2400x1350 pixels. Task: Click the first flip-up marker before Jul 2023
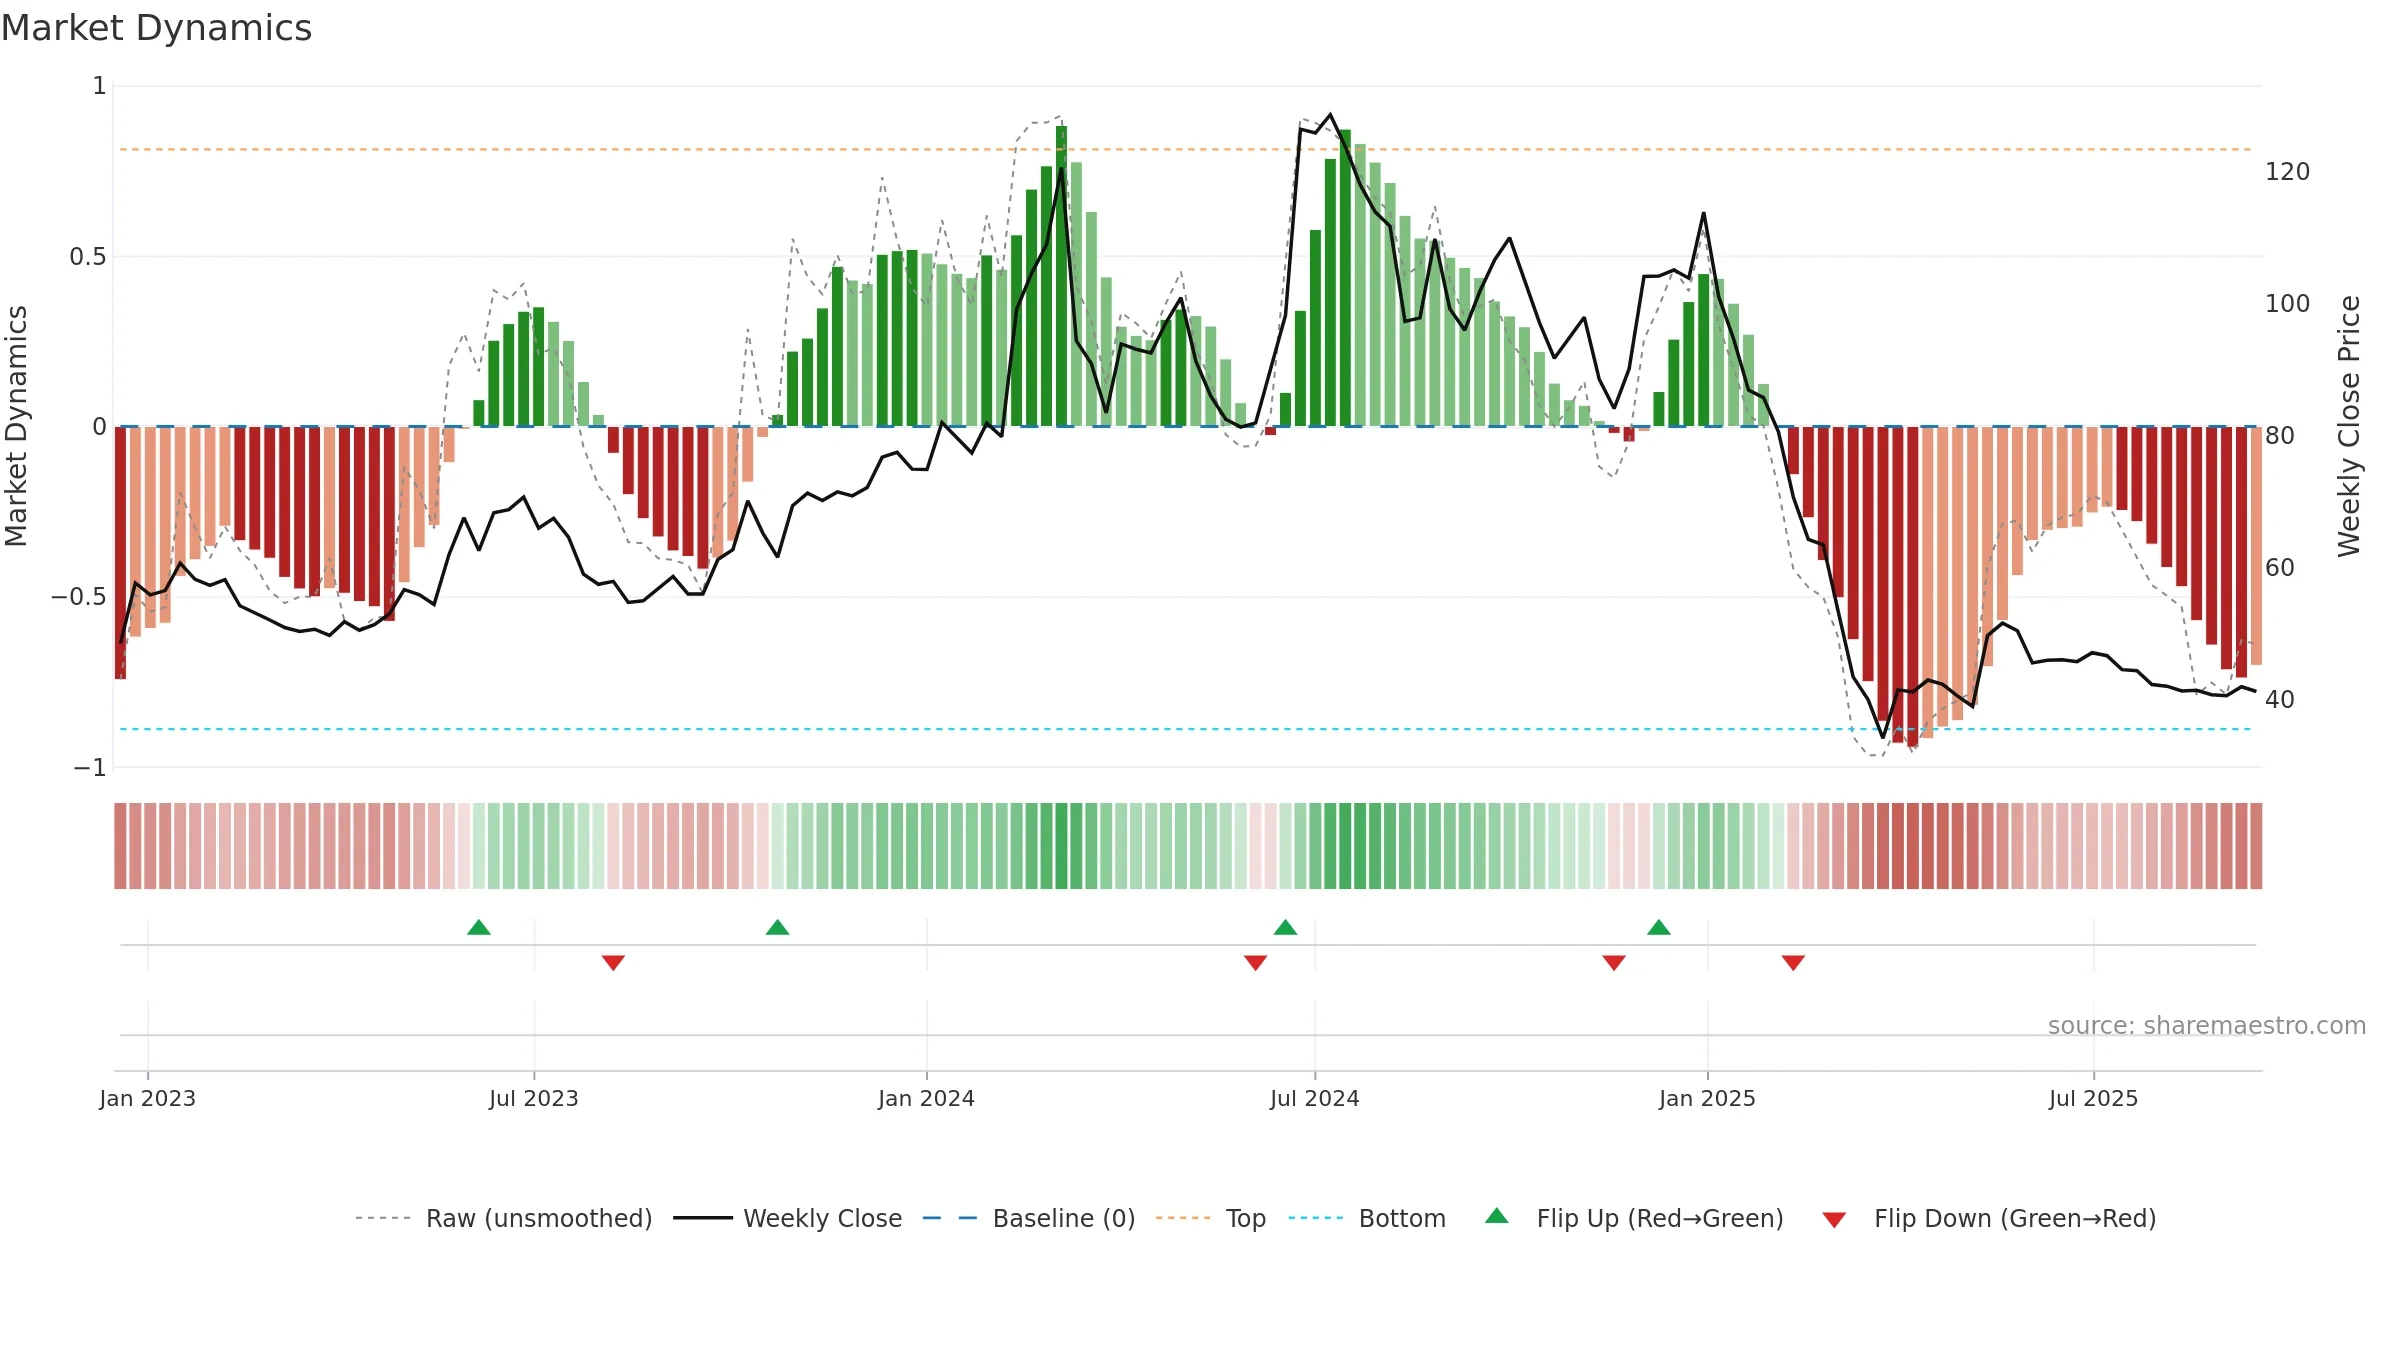point(479,927)
